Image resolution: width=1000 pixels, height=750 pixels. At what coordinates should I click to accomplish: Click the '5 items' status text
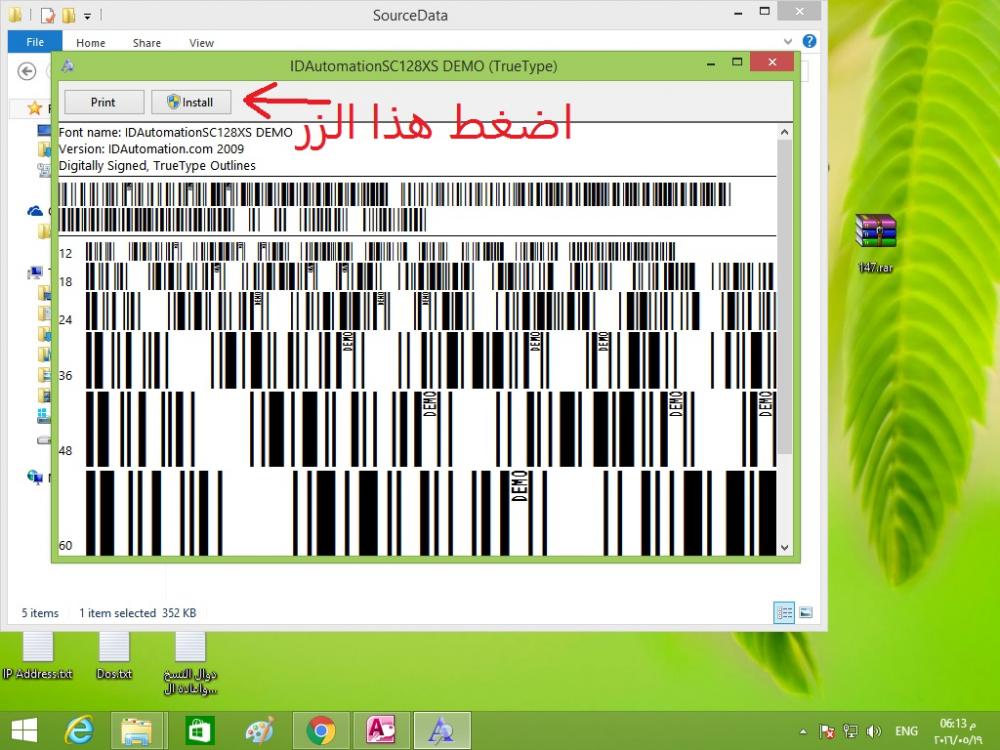40,613
